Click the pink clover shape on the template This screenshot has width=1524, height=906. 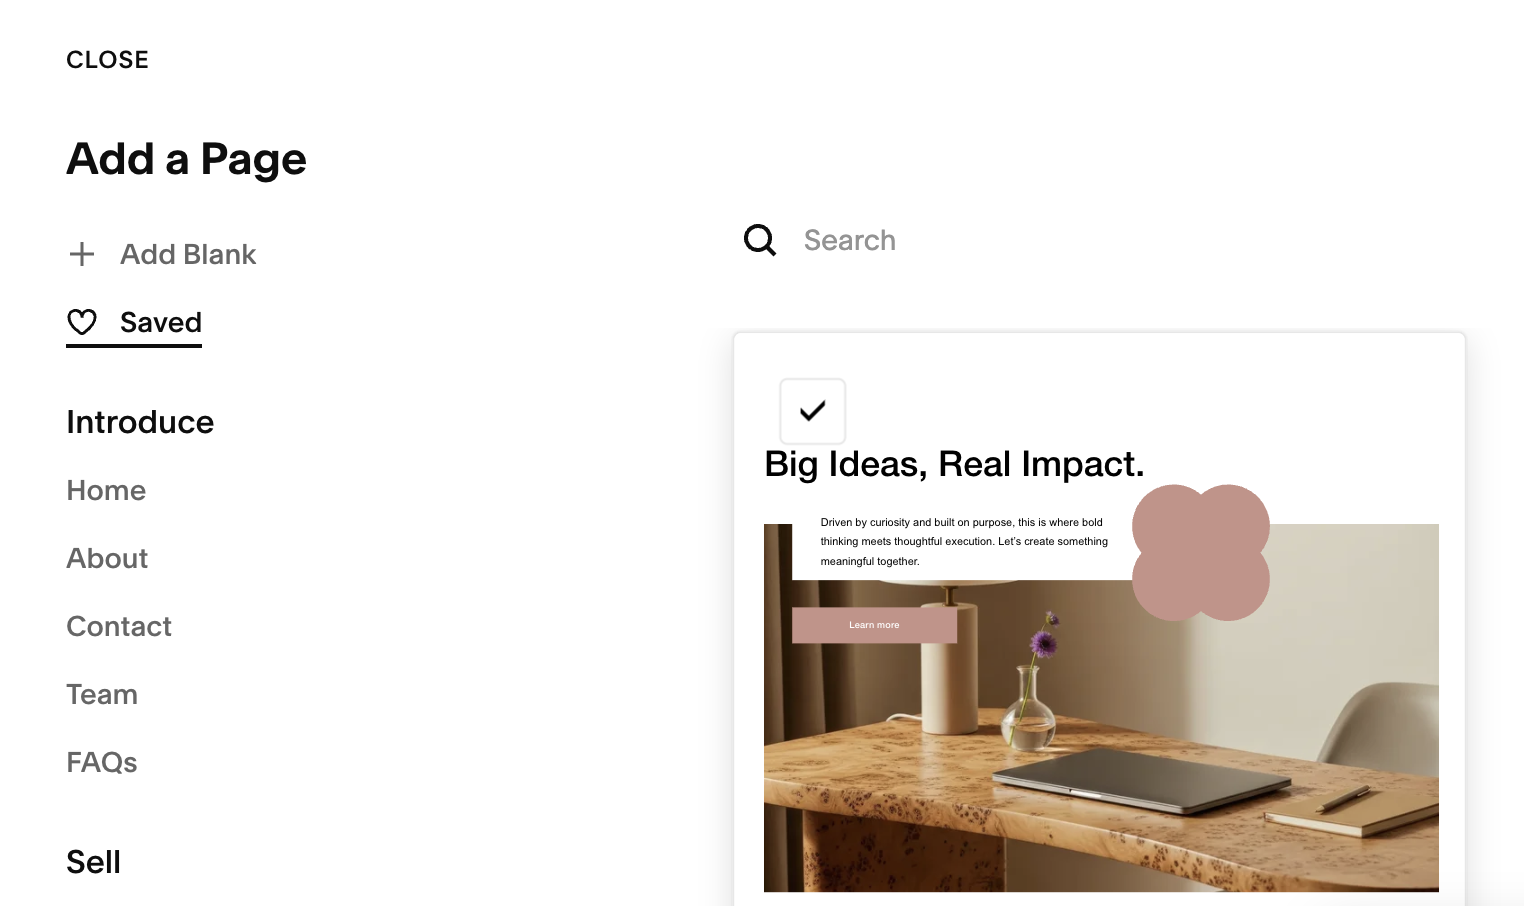(x=1201, y=553)
